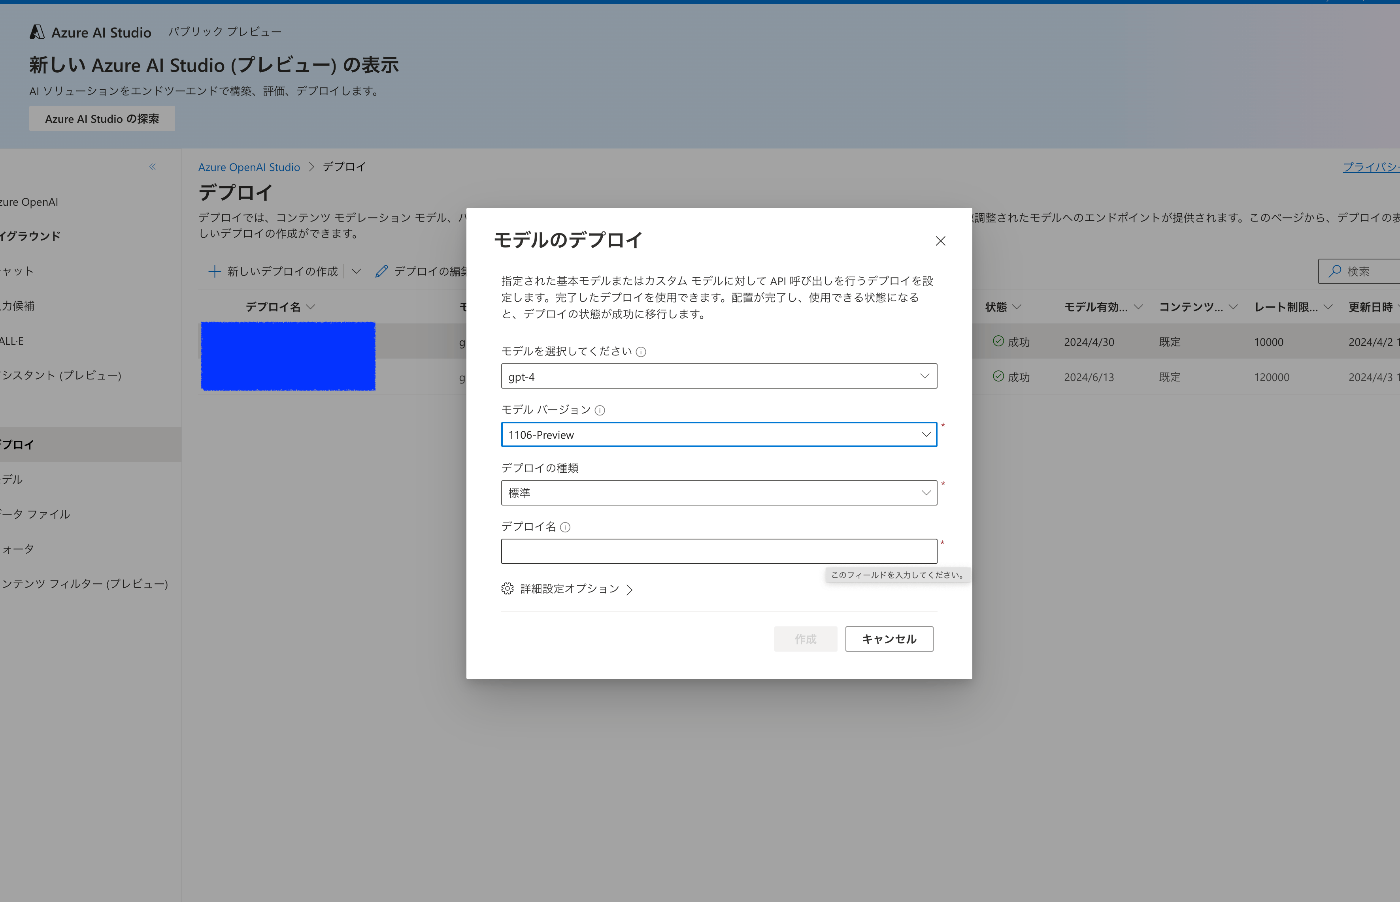The image size is (1400, 902).
Task: Sort by モデル有効 column header
Action: [x=1103, y=307]
